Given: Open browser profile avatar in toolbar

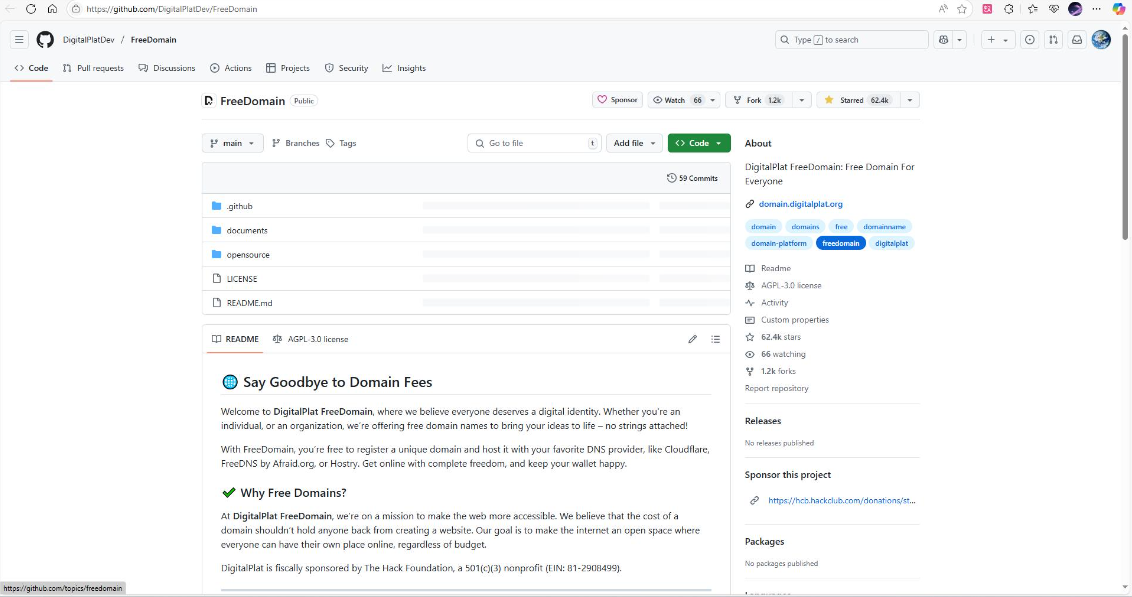Looking at the screenshot, I should coord(1075,9).
